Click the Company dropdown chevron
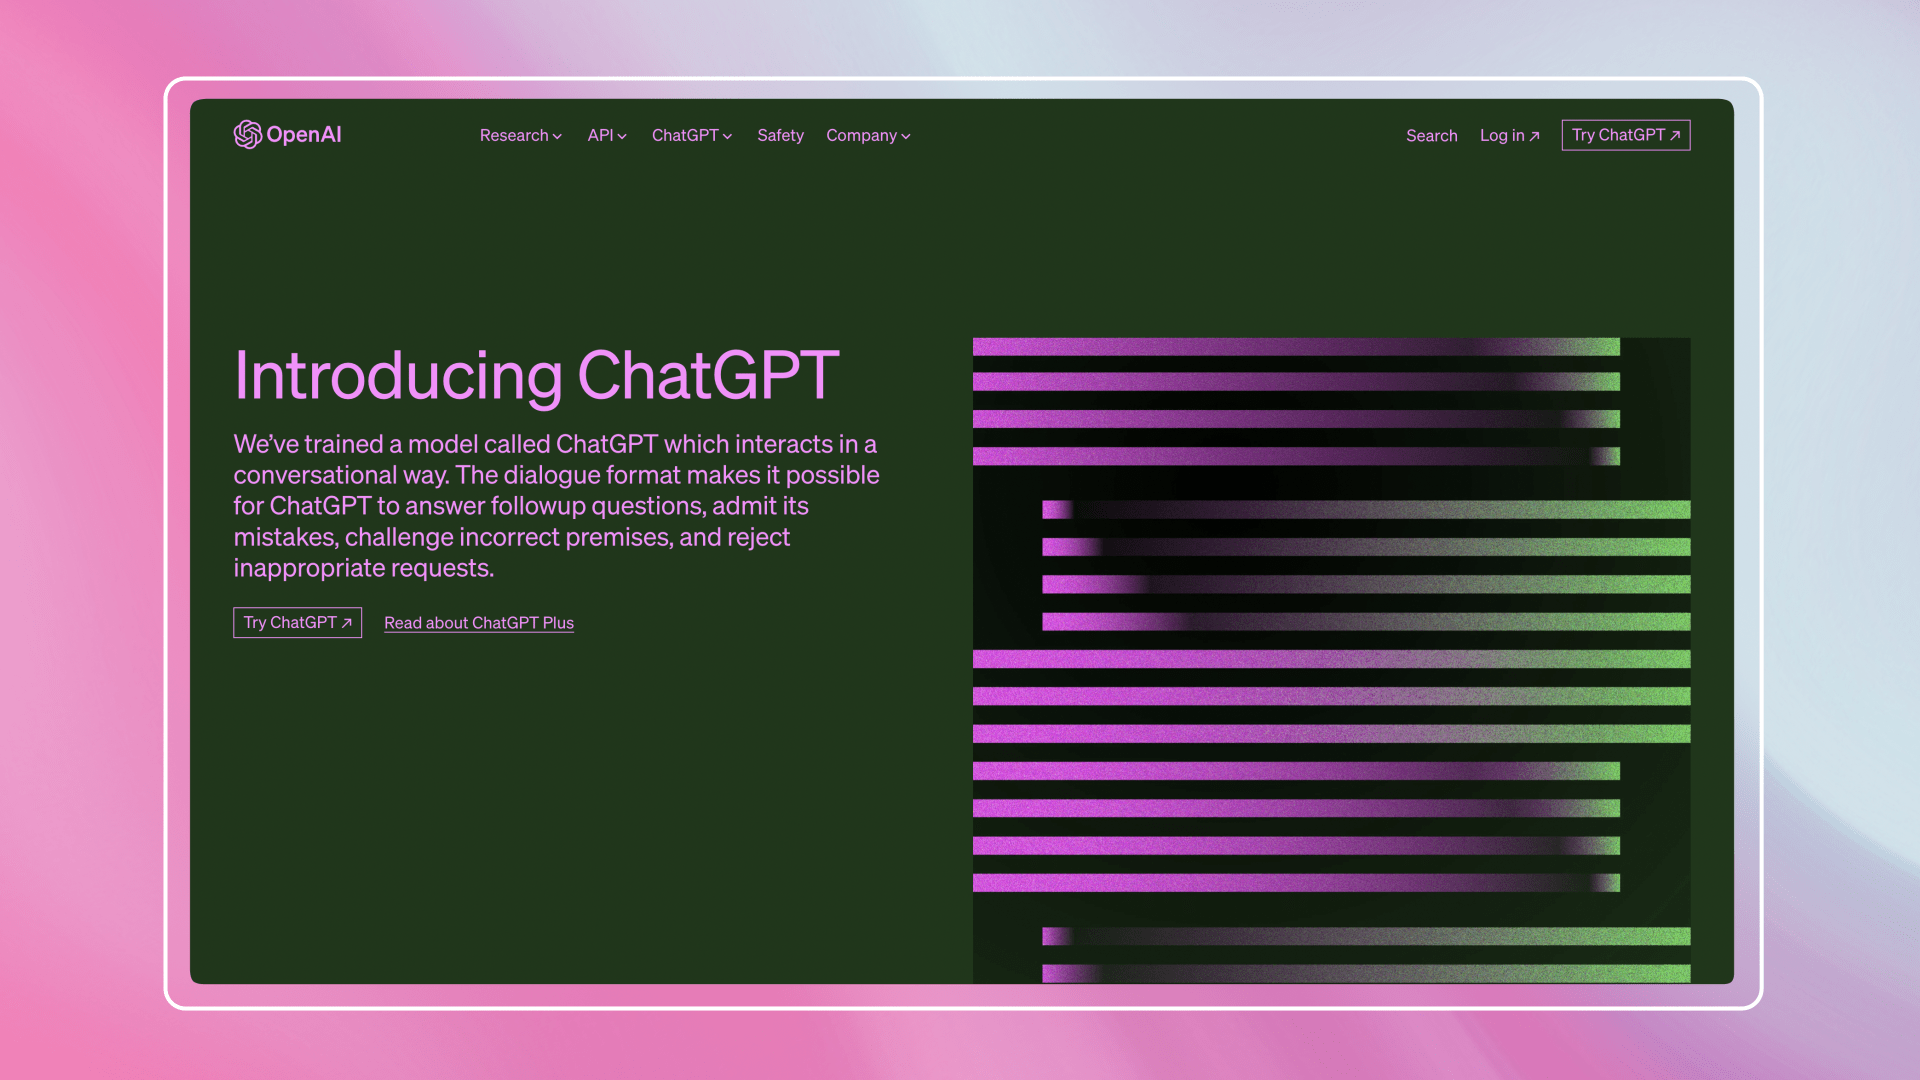 (x=906, y=137)
